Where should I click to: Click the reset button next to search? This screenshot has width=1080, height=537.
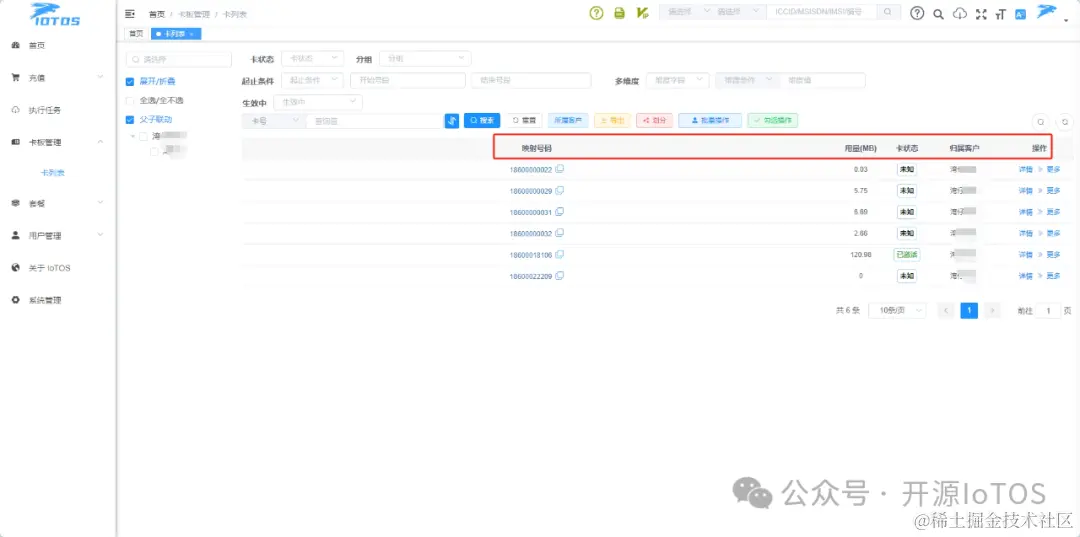click(x=525, y=120)
